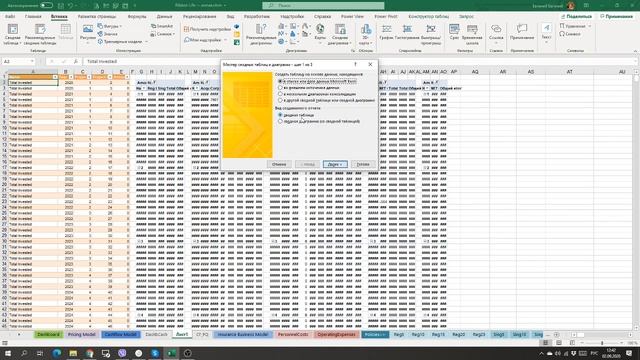Click the PivotChart (Сводная диаграмма) icon
The height and width of the screenshot is (360, 640).
pos(340,34)
